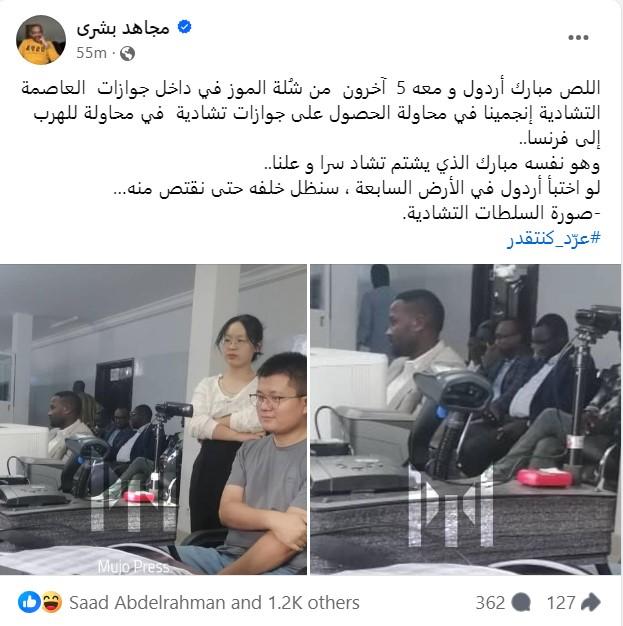
Task: Open the hashtag #عرّد_كنتقدر link
Action: pos(554,238)
